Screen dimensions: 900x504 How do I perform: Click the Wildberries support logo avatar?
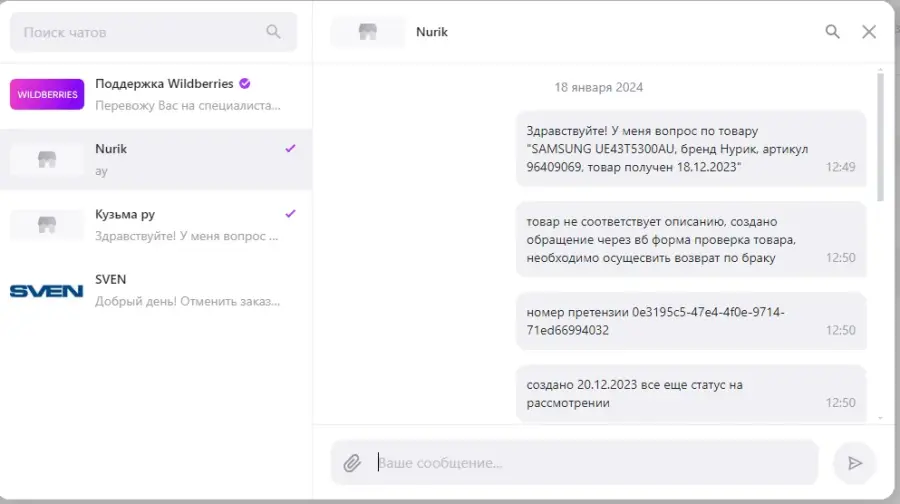coord(47,94)
